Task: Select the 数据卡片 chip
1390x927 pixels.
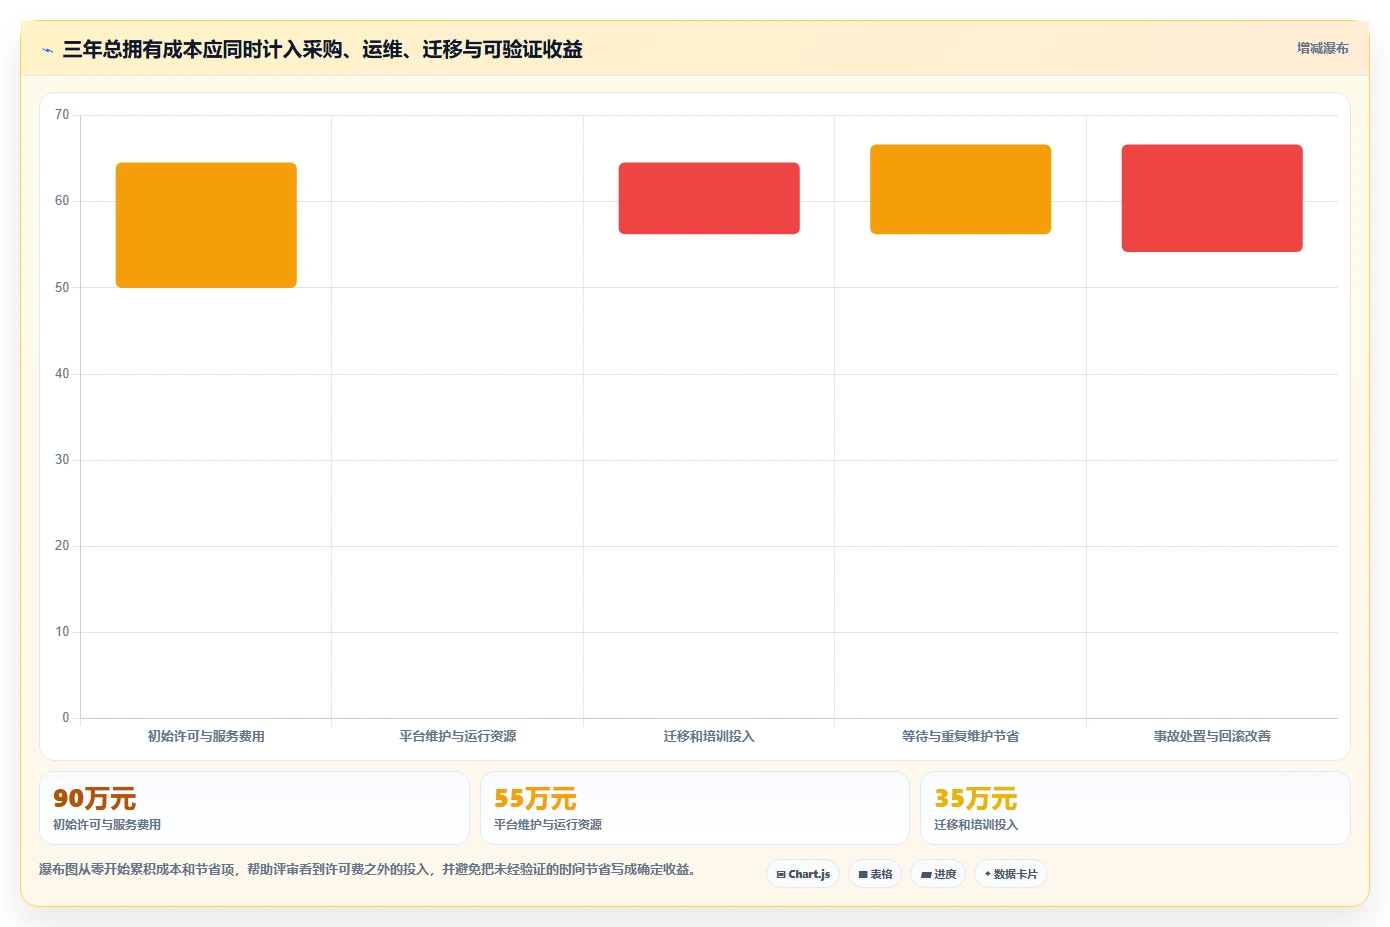Action: tap(1011, 874)
